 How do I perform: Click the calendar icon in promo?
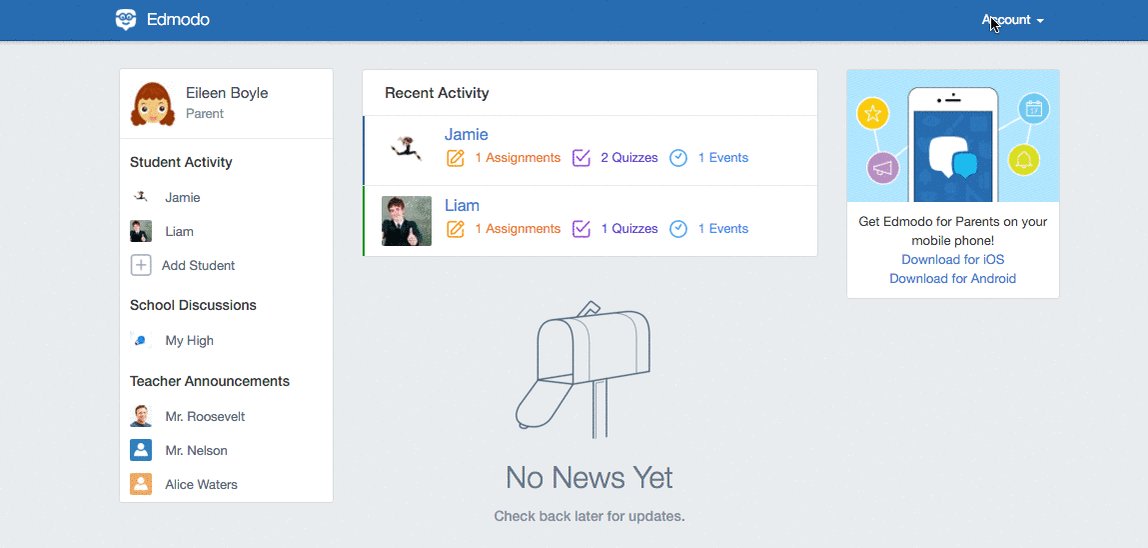click(1034, 109)
